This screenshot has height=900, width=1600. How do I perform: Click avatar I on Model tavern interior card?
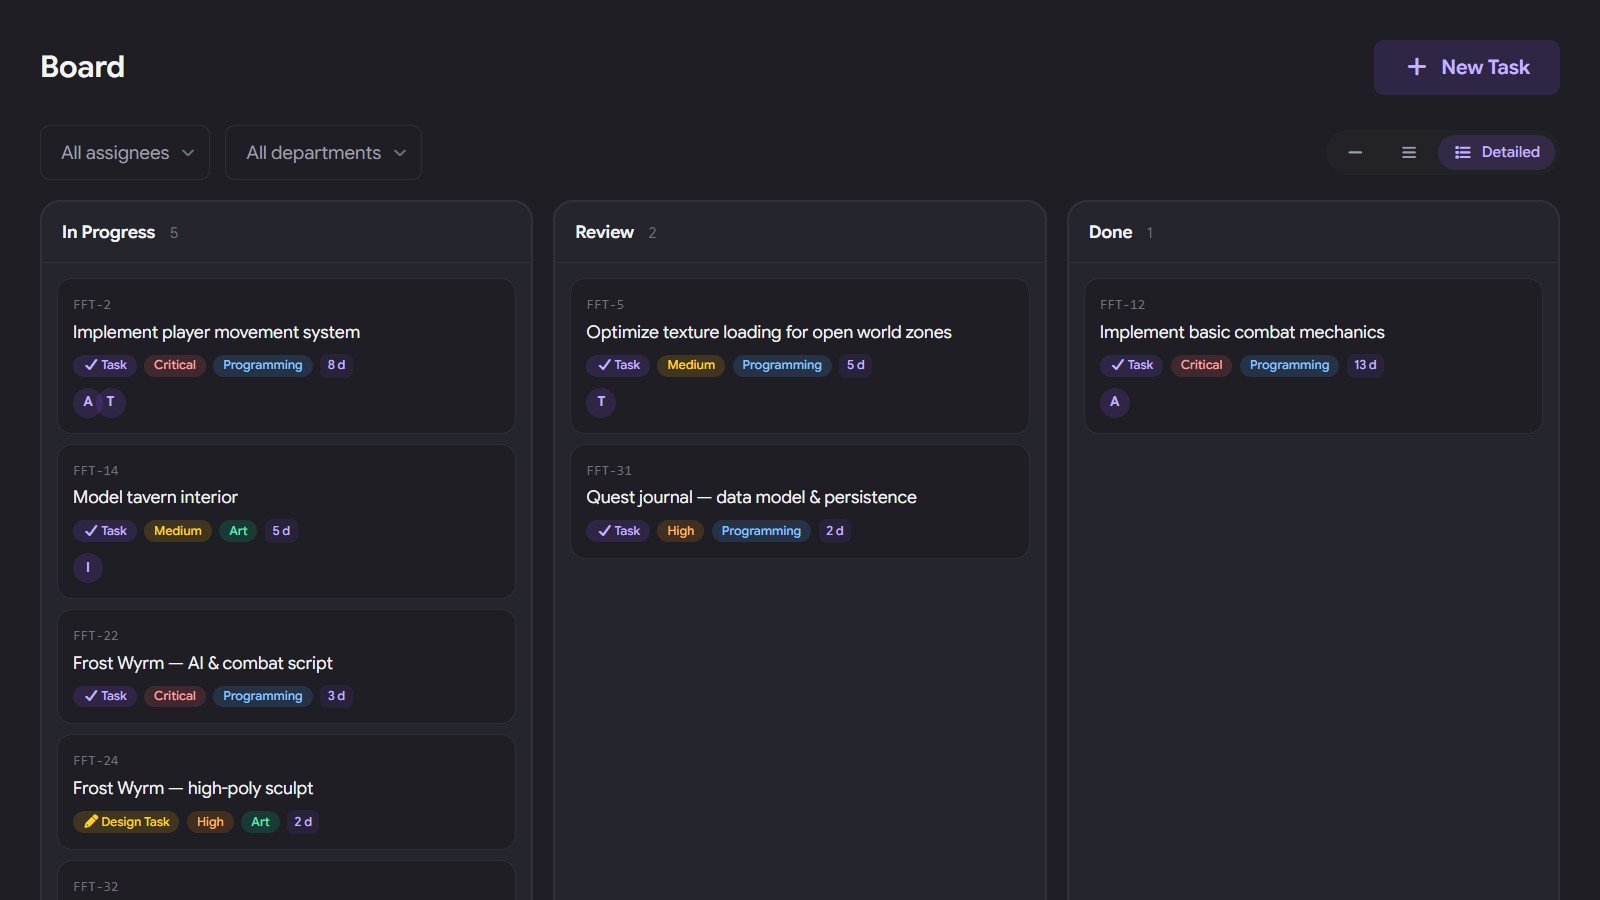tap(88, 568)
